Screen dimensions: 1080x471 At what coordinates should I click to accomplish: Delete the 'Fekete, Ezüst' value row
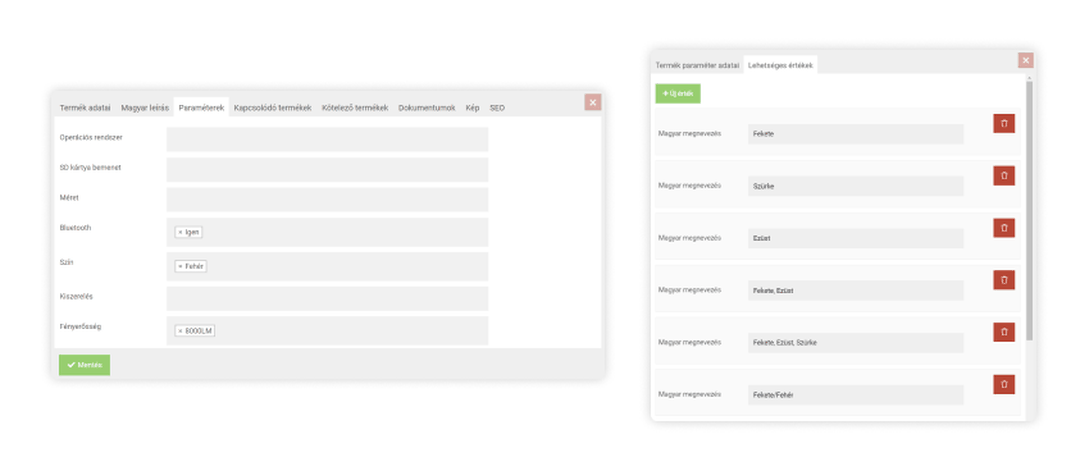1004,280
